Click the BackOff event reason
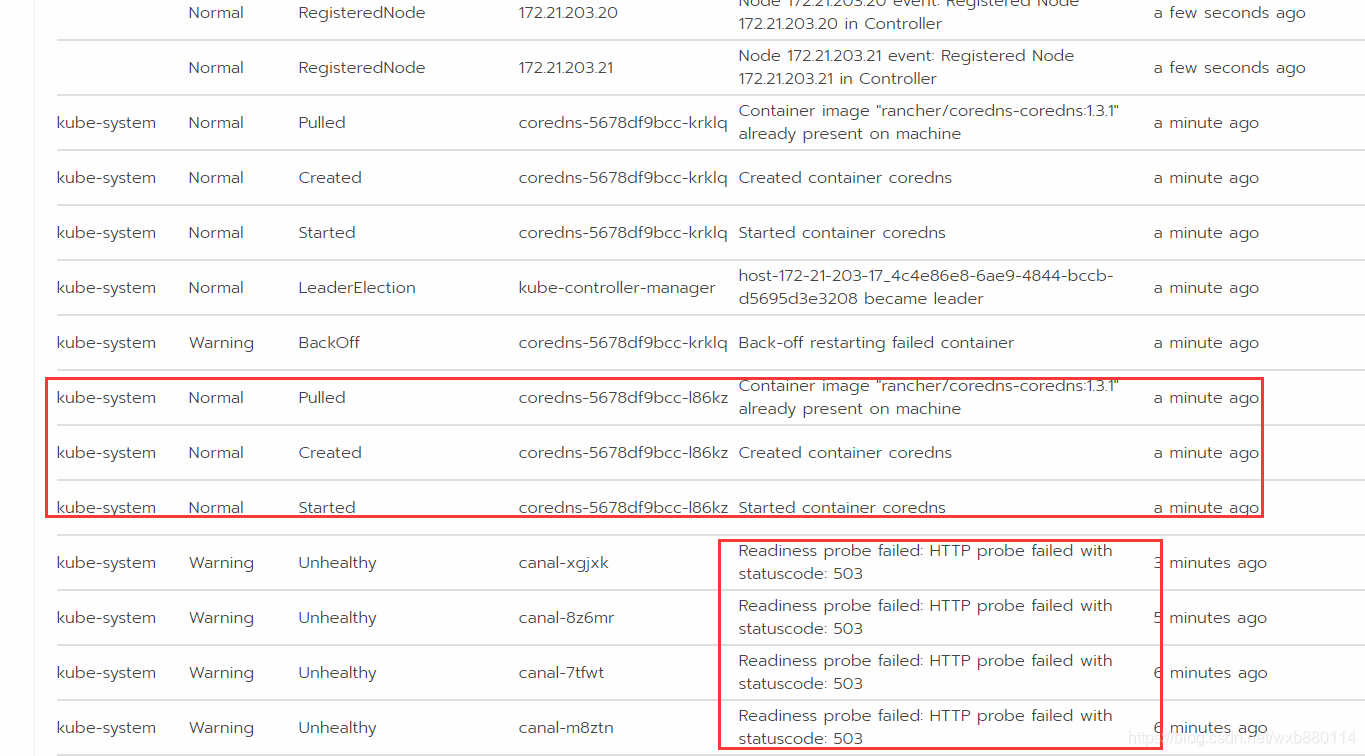This screenshot has height=756, width=1365. pos(328,342)
